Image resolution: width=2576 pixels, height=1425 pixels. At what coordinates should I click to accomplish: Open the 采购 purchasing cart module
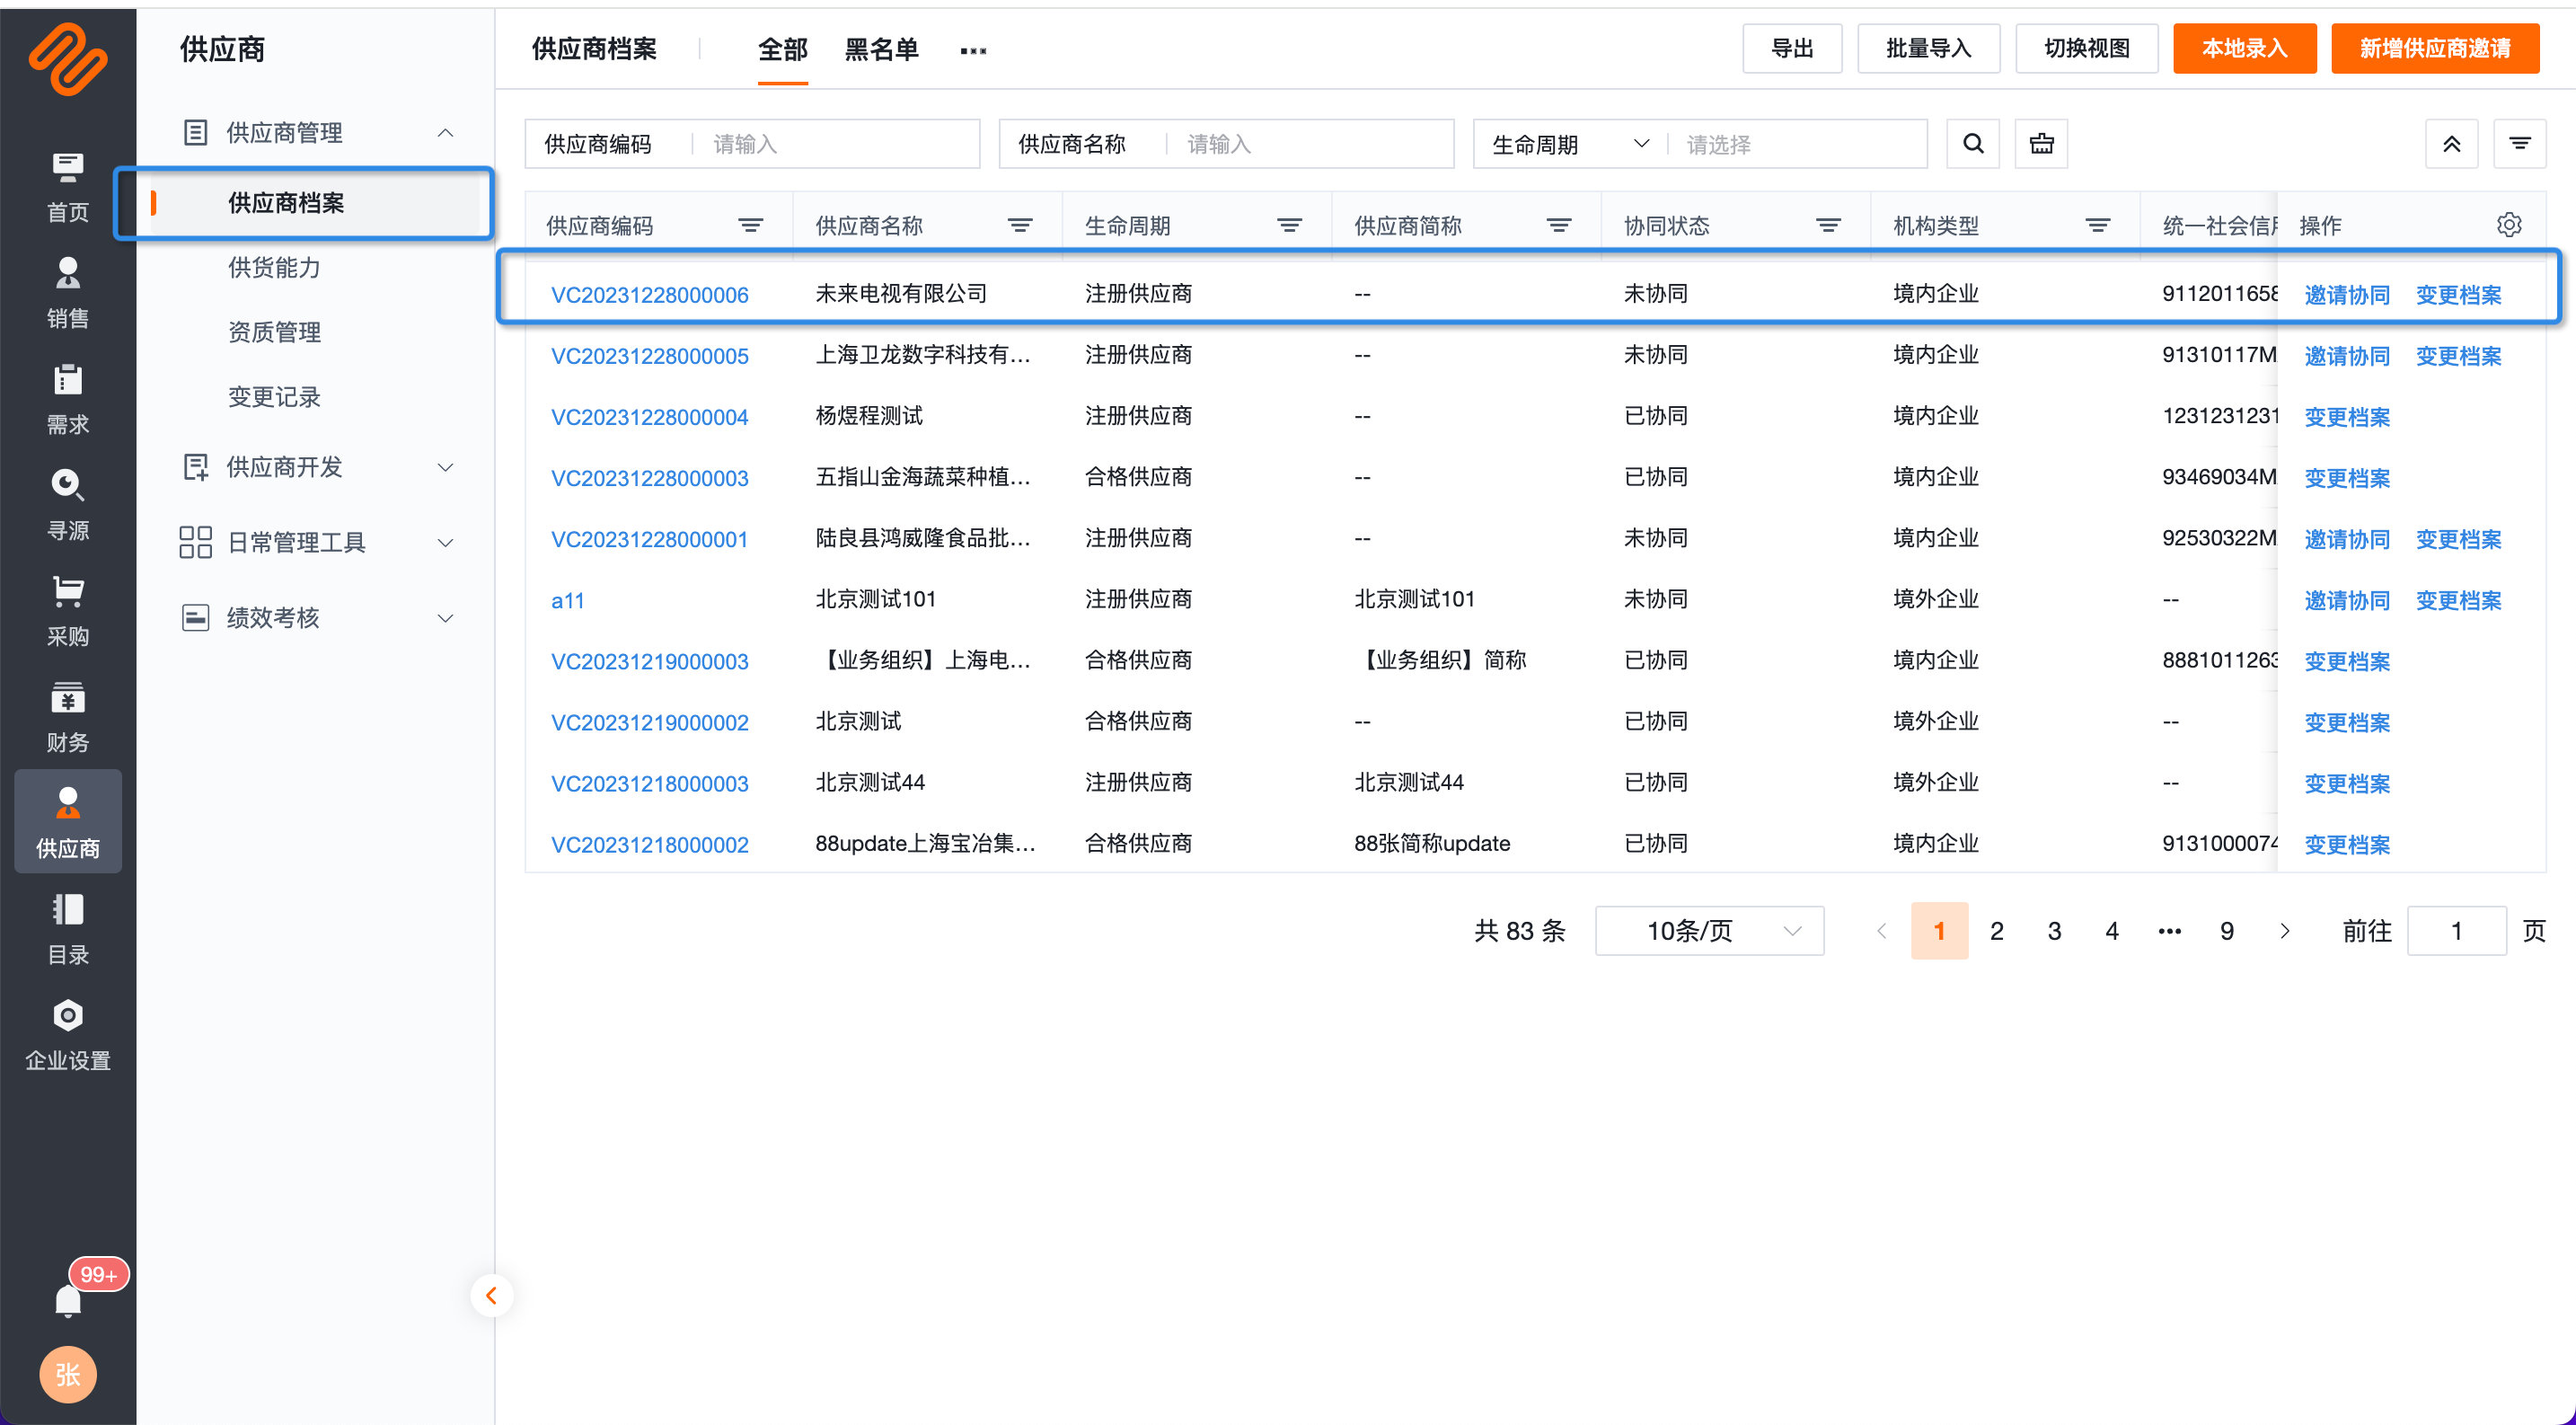coord(67,611)
